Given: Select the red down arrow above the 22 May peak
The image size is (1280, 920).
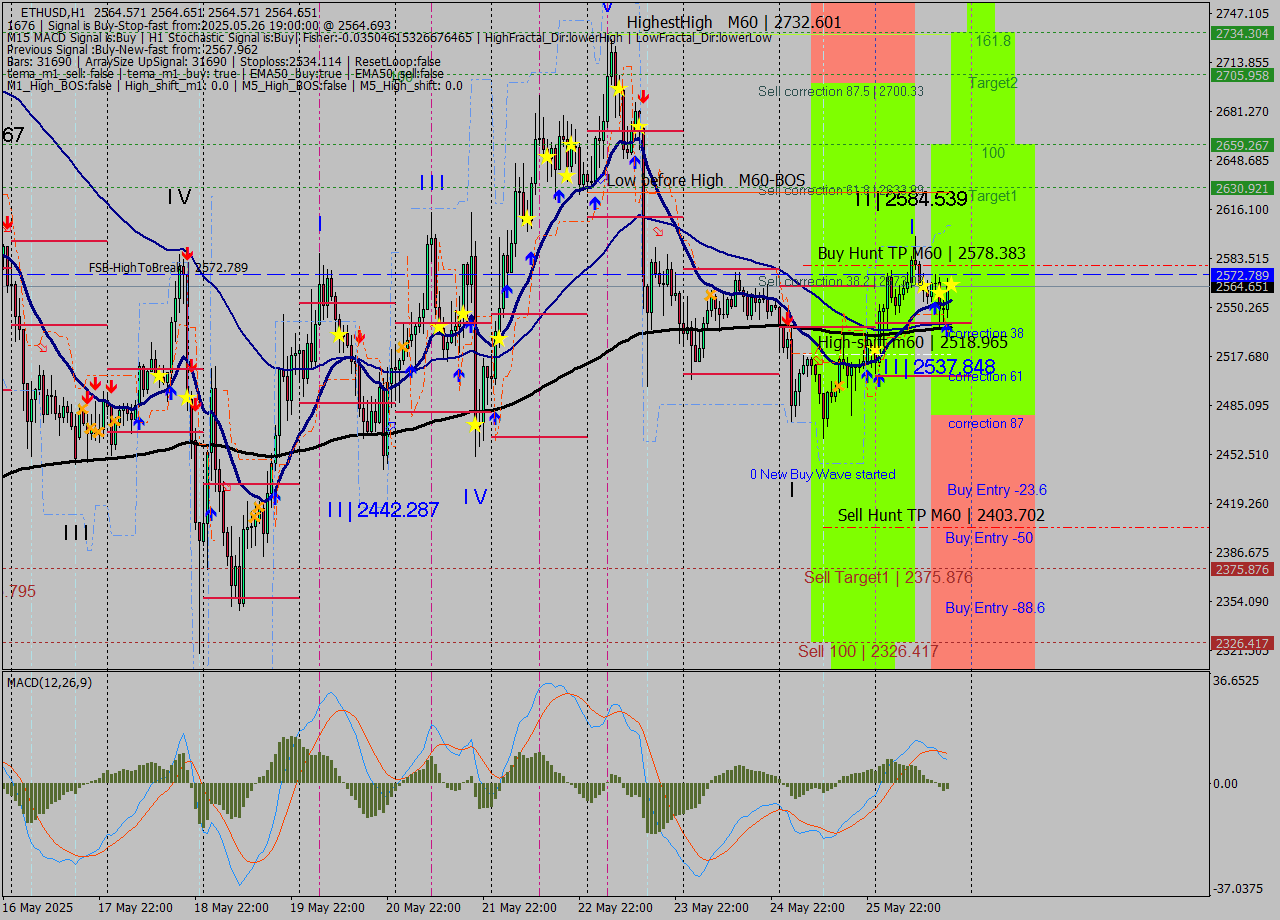Looking at the screenshot, I should [x=643, y=96].
